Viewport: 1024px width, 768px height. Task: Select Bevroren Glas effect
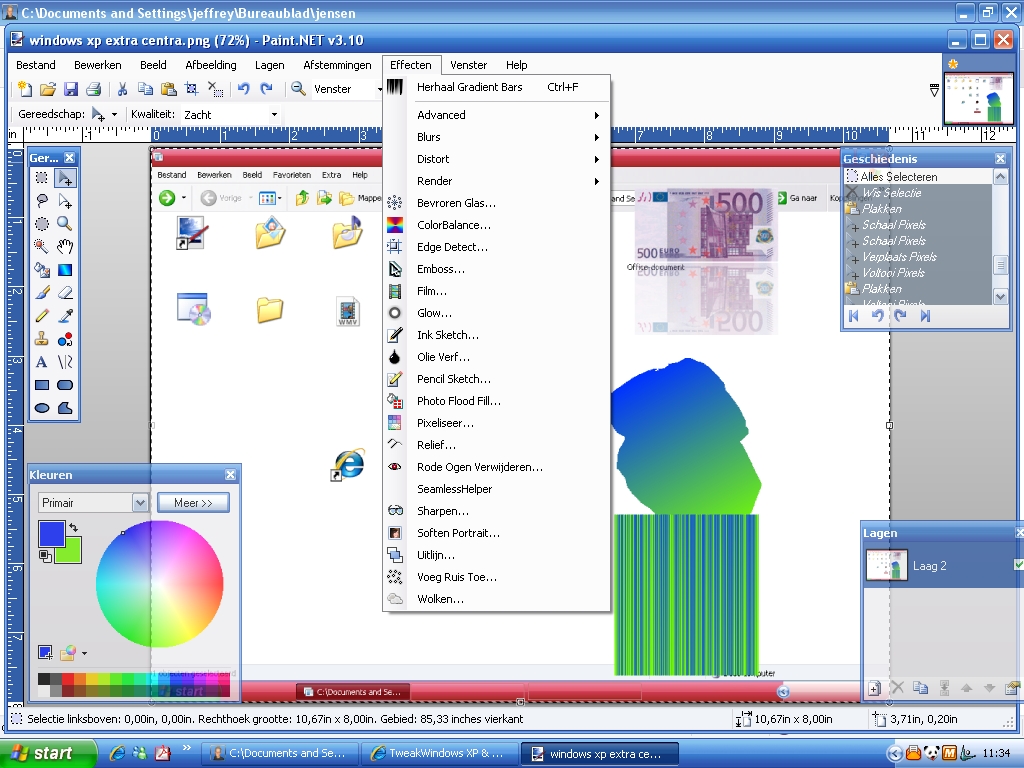click(x=496, y=203)
